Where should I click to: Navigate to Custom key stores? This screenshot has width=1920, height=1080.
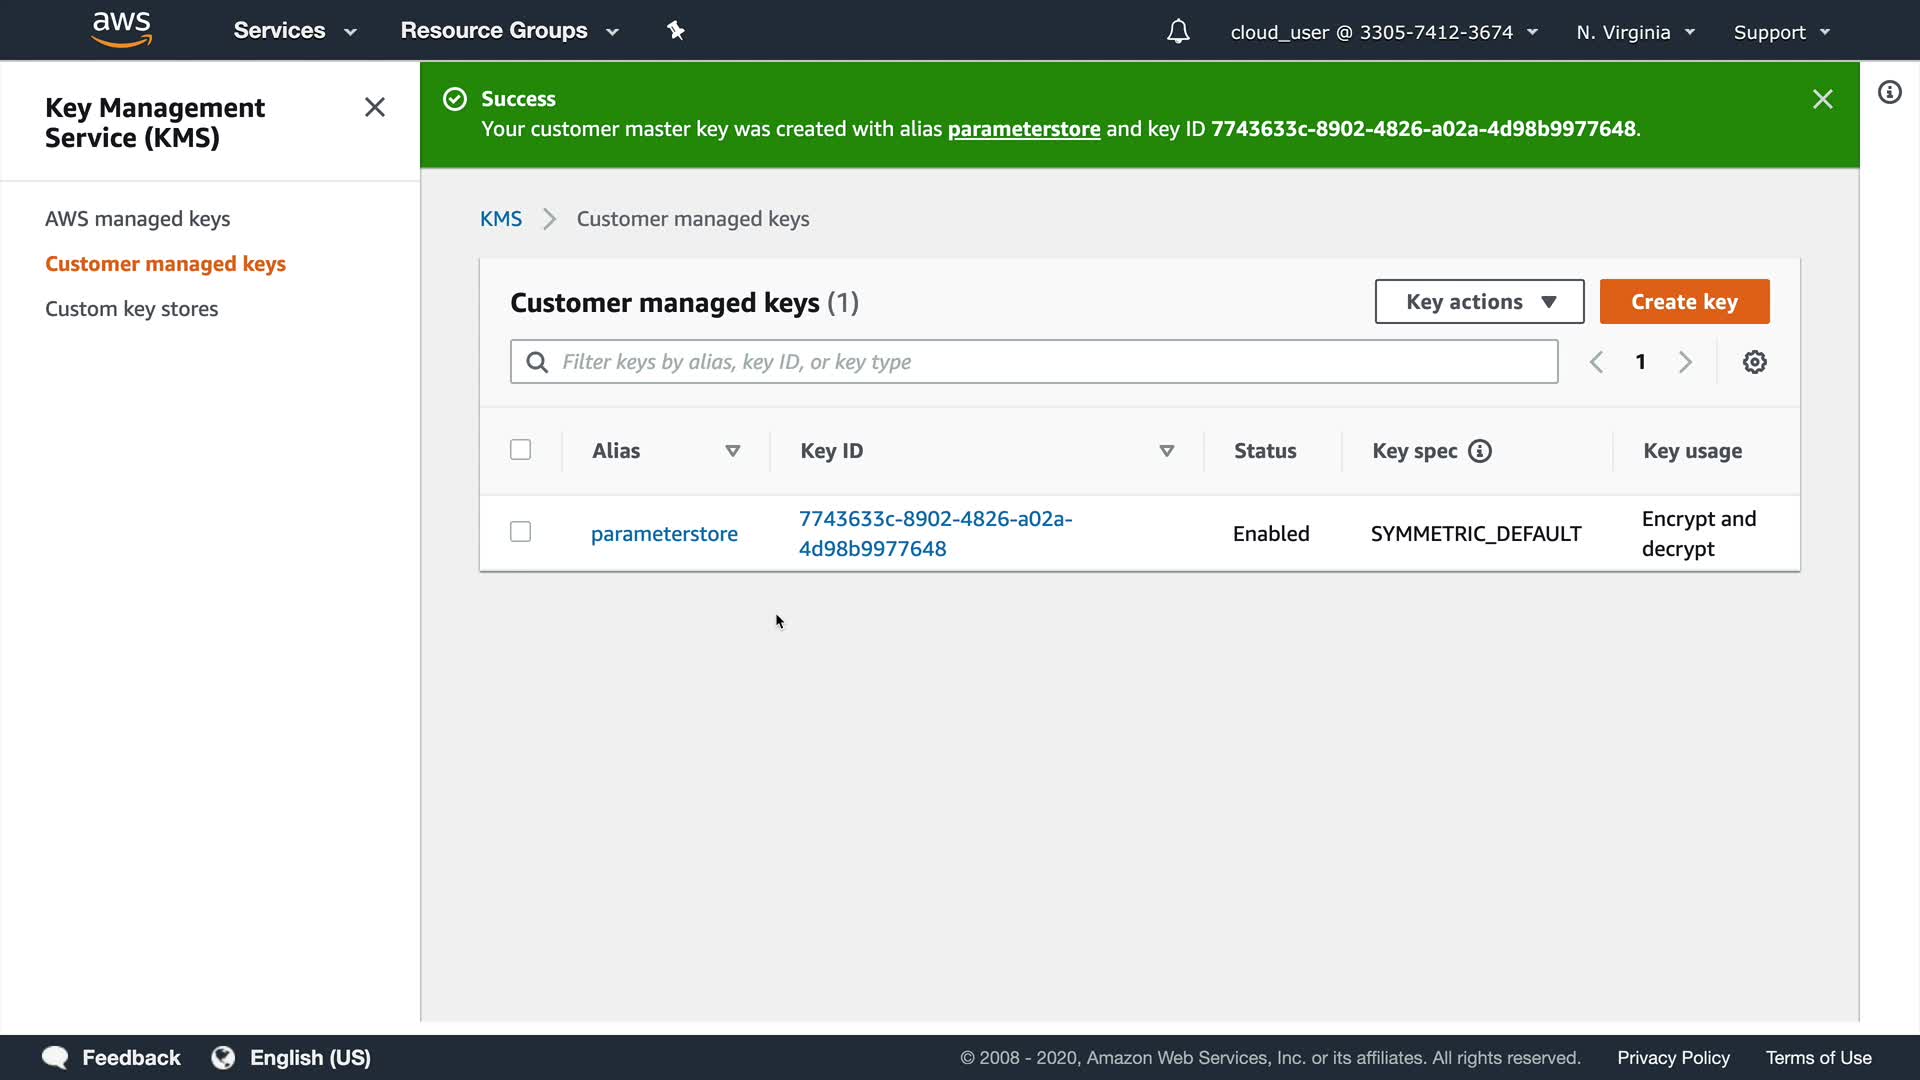coord(131,309)
